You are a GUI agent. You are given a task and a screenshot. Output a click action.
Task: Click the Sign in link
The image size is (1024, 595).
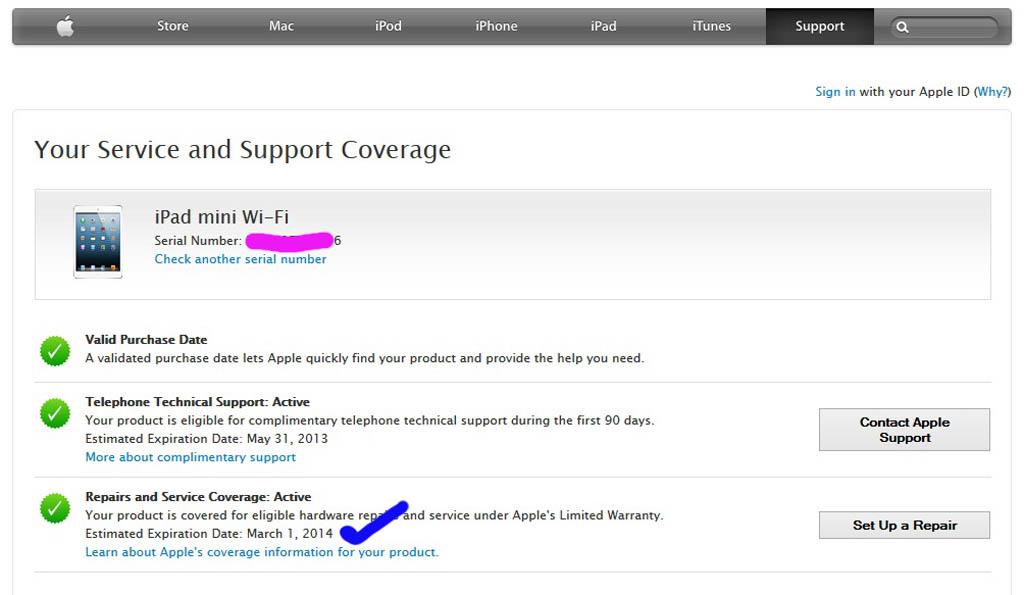tap(835, 91)
